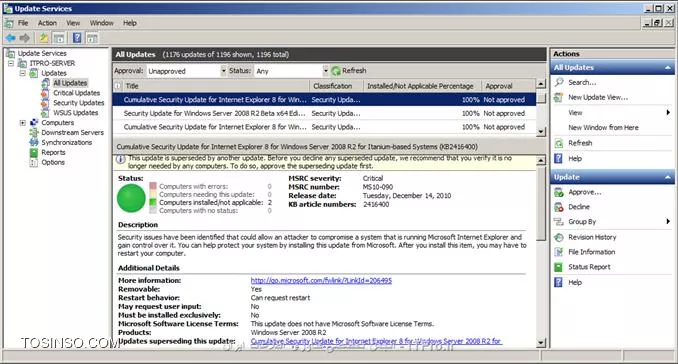
Task: Sort by Installed/Not Applicable Percentage column header
Action: tap(422, 86)
